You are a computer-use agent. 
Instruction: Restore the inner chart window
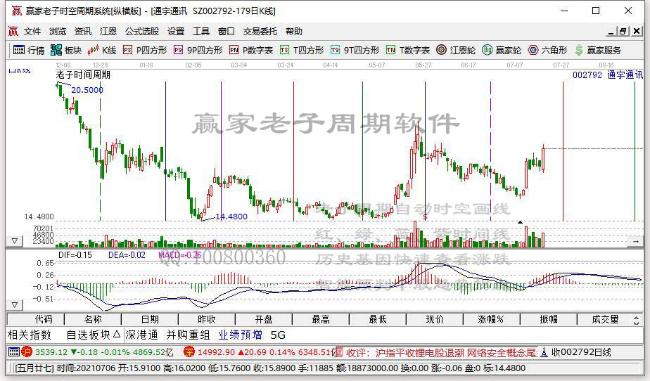click(623, 31)
